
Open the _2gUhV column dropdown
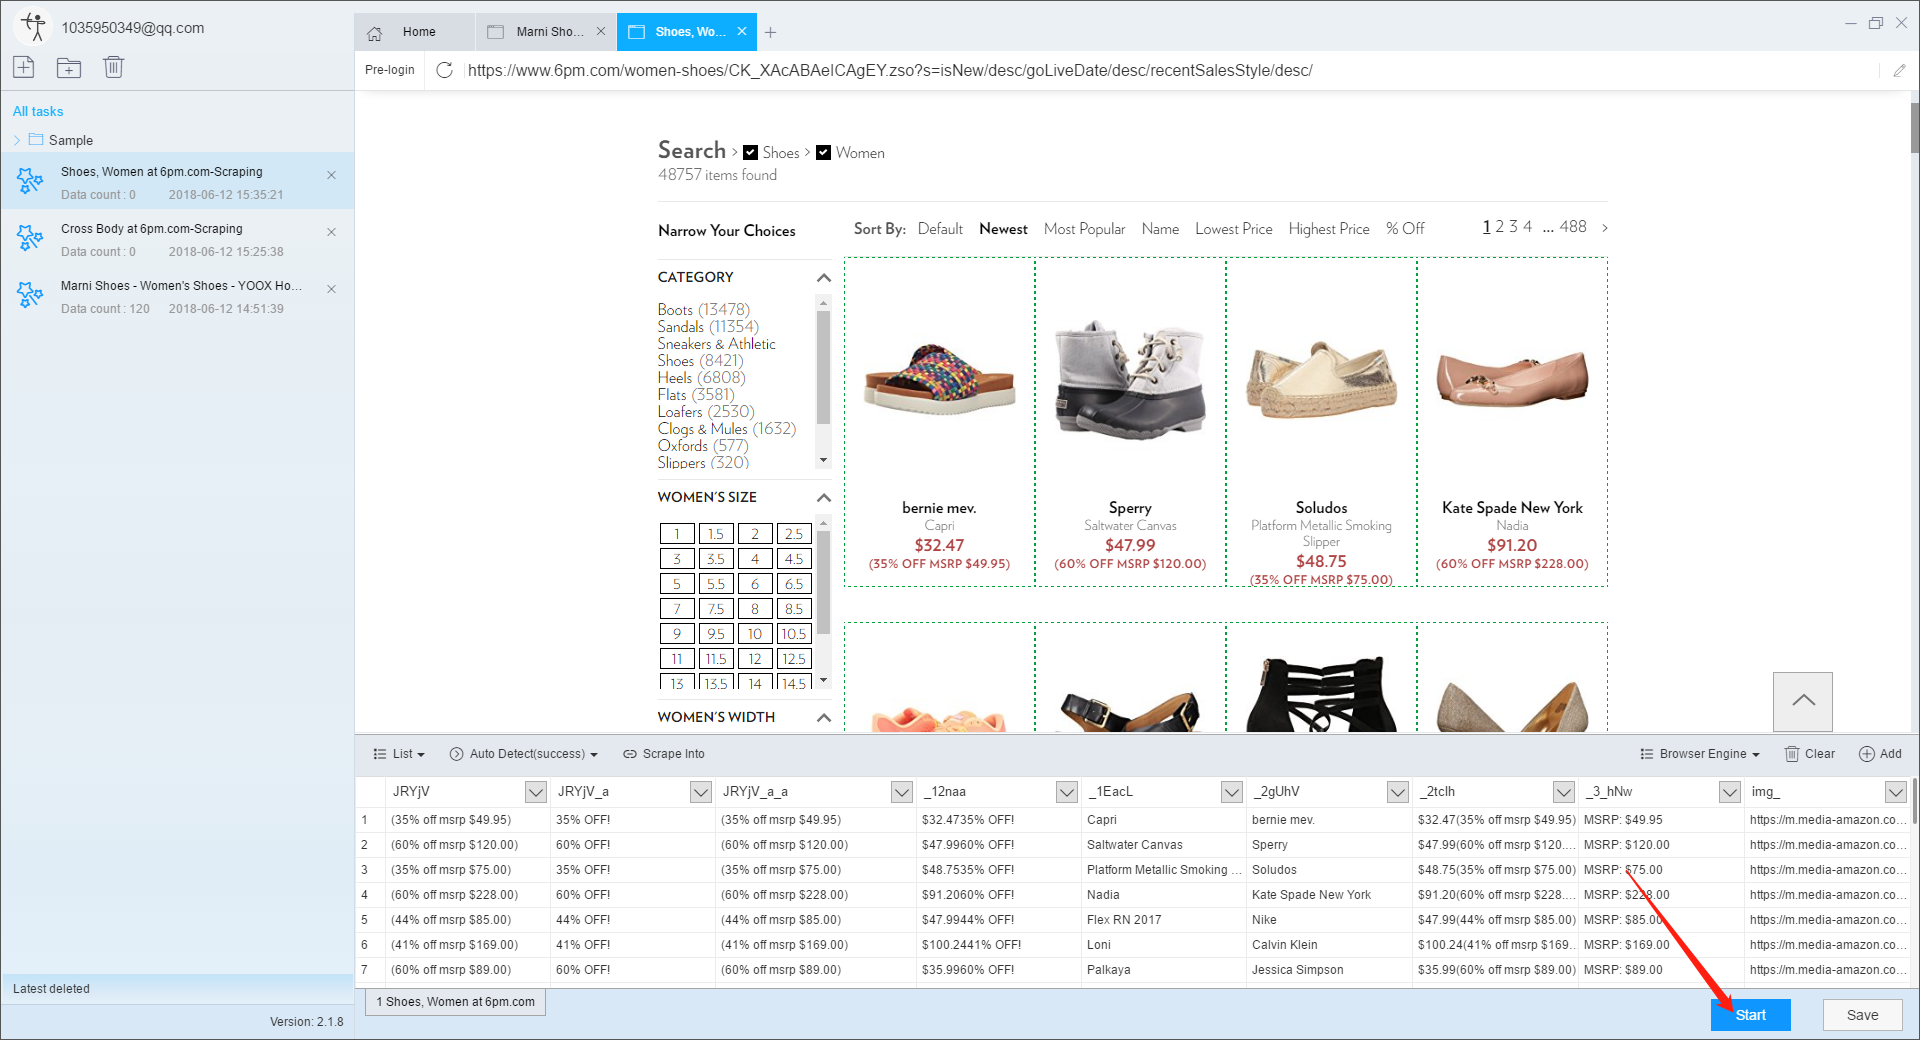click(1398, 792)
